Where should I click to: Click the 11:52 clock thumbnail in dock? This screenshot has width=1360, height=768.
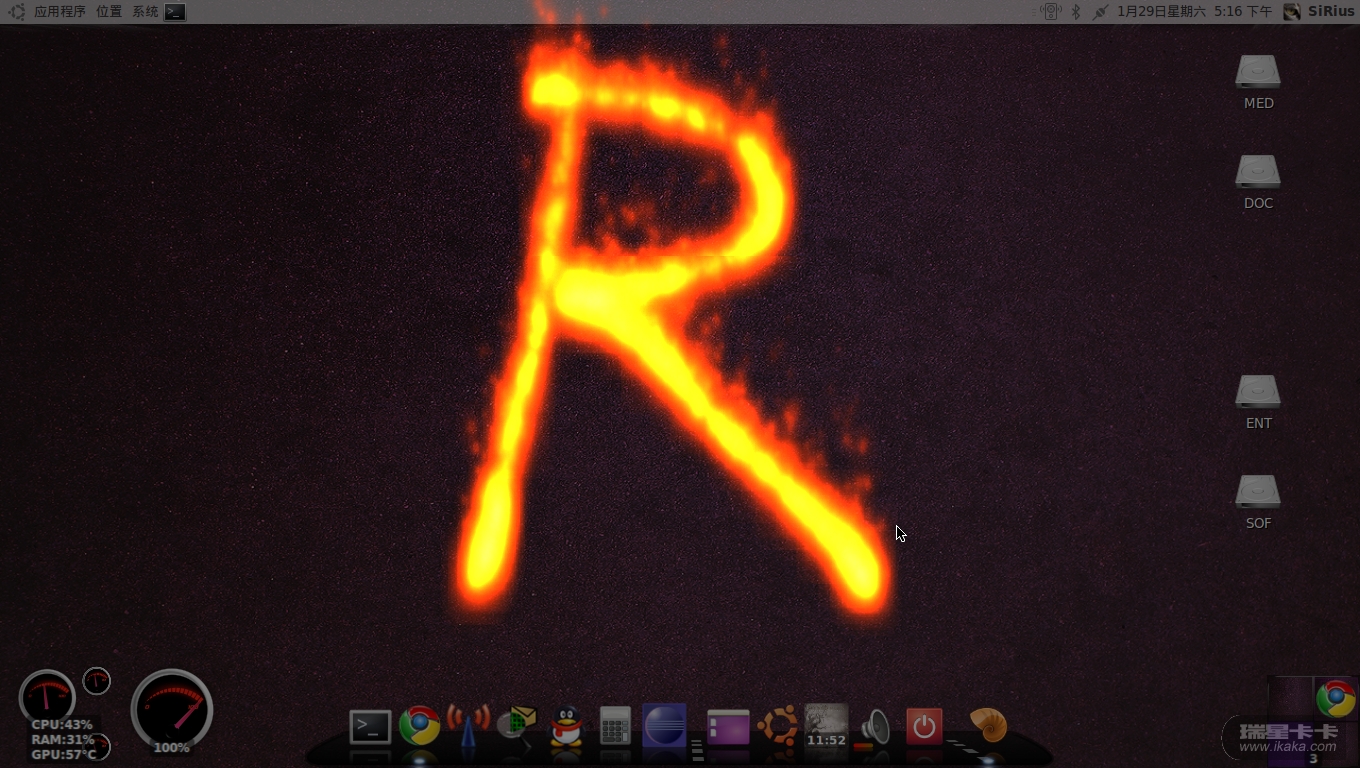click(x=827, y=727)
